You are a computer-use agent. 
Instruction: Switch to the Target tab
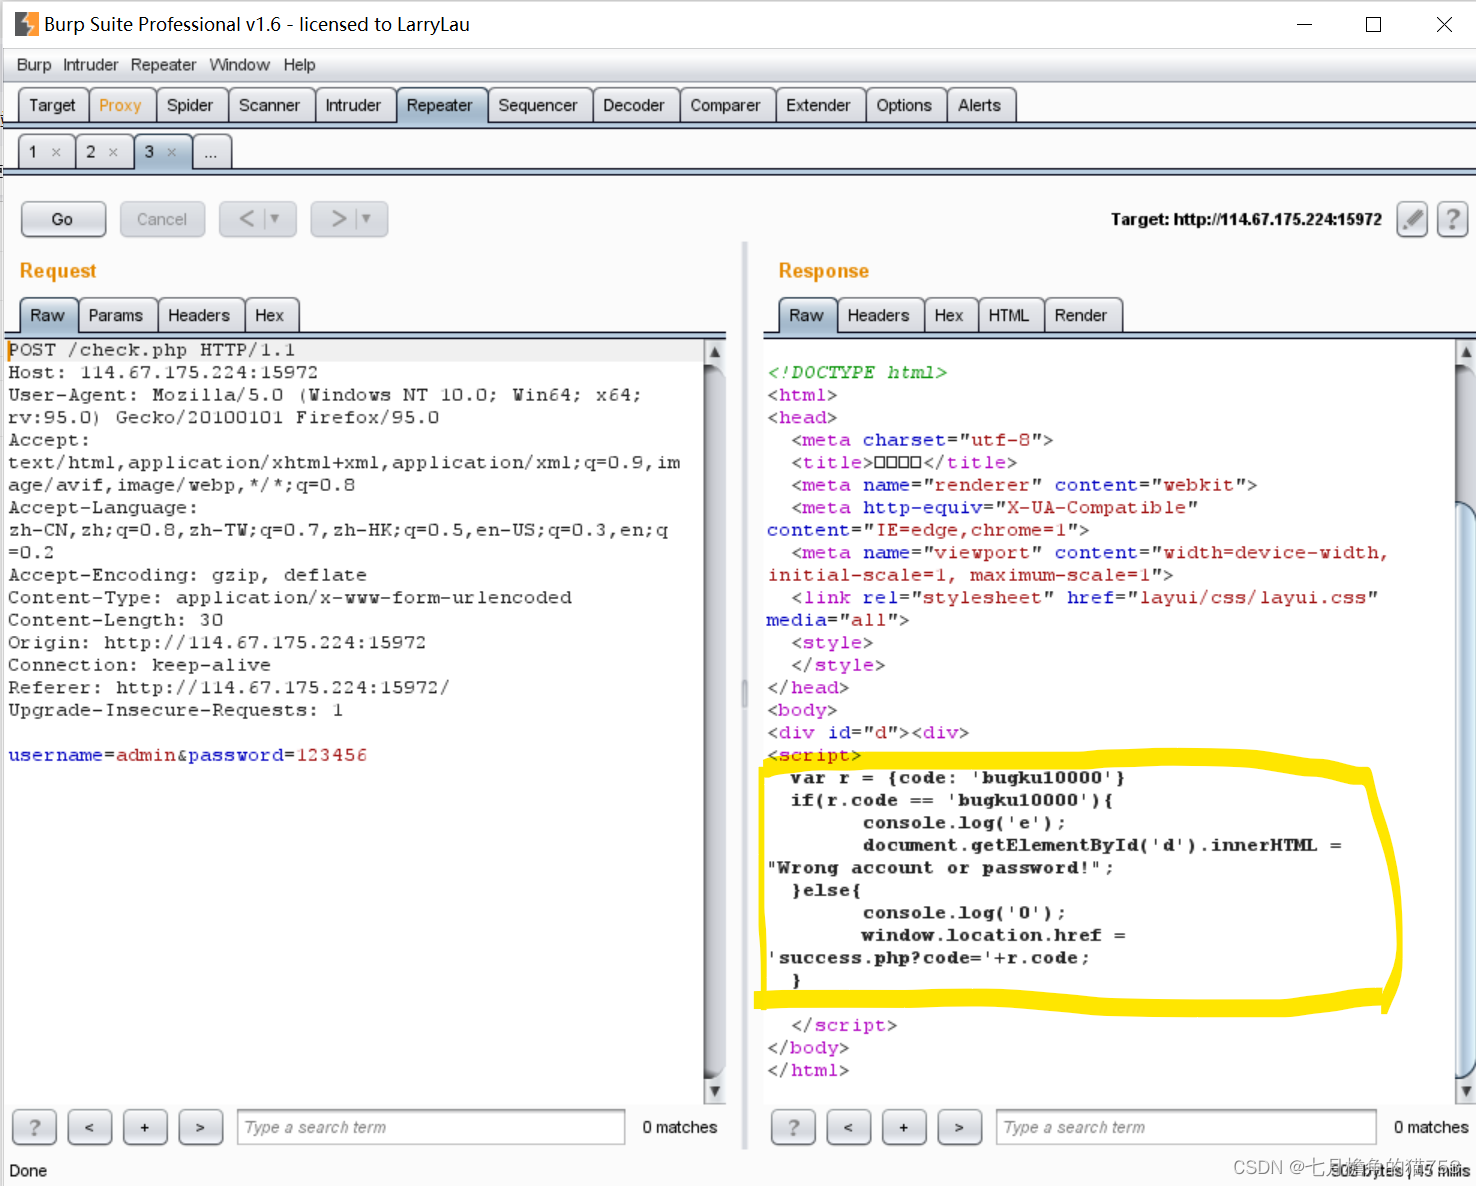tap(52, 105)
